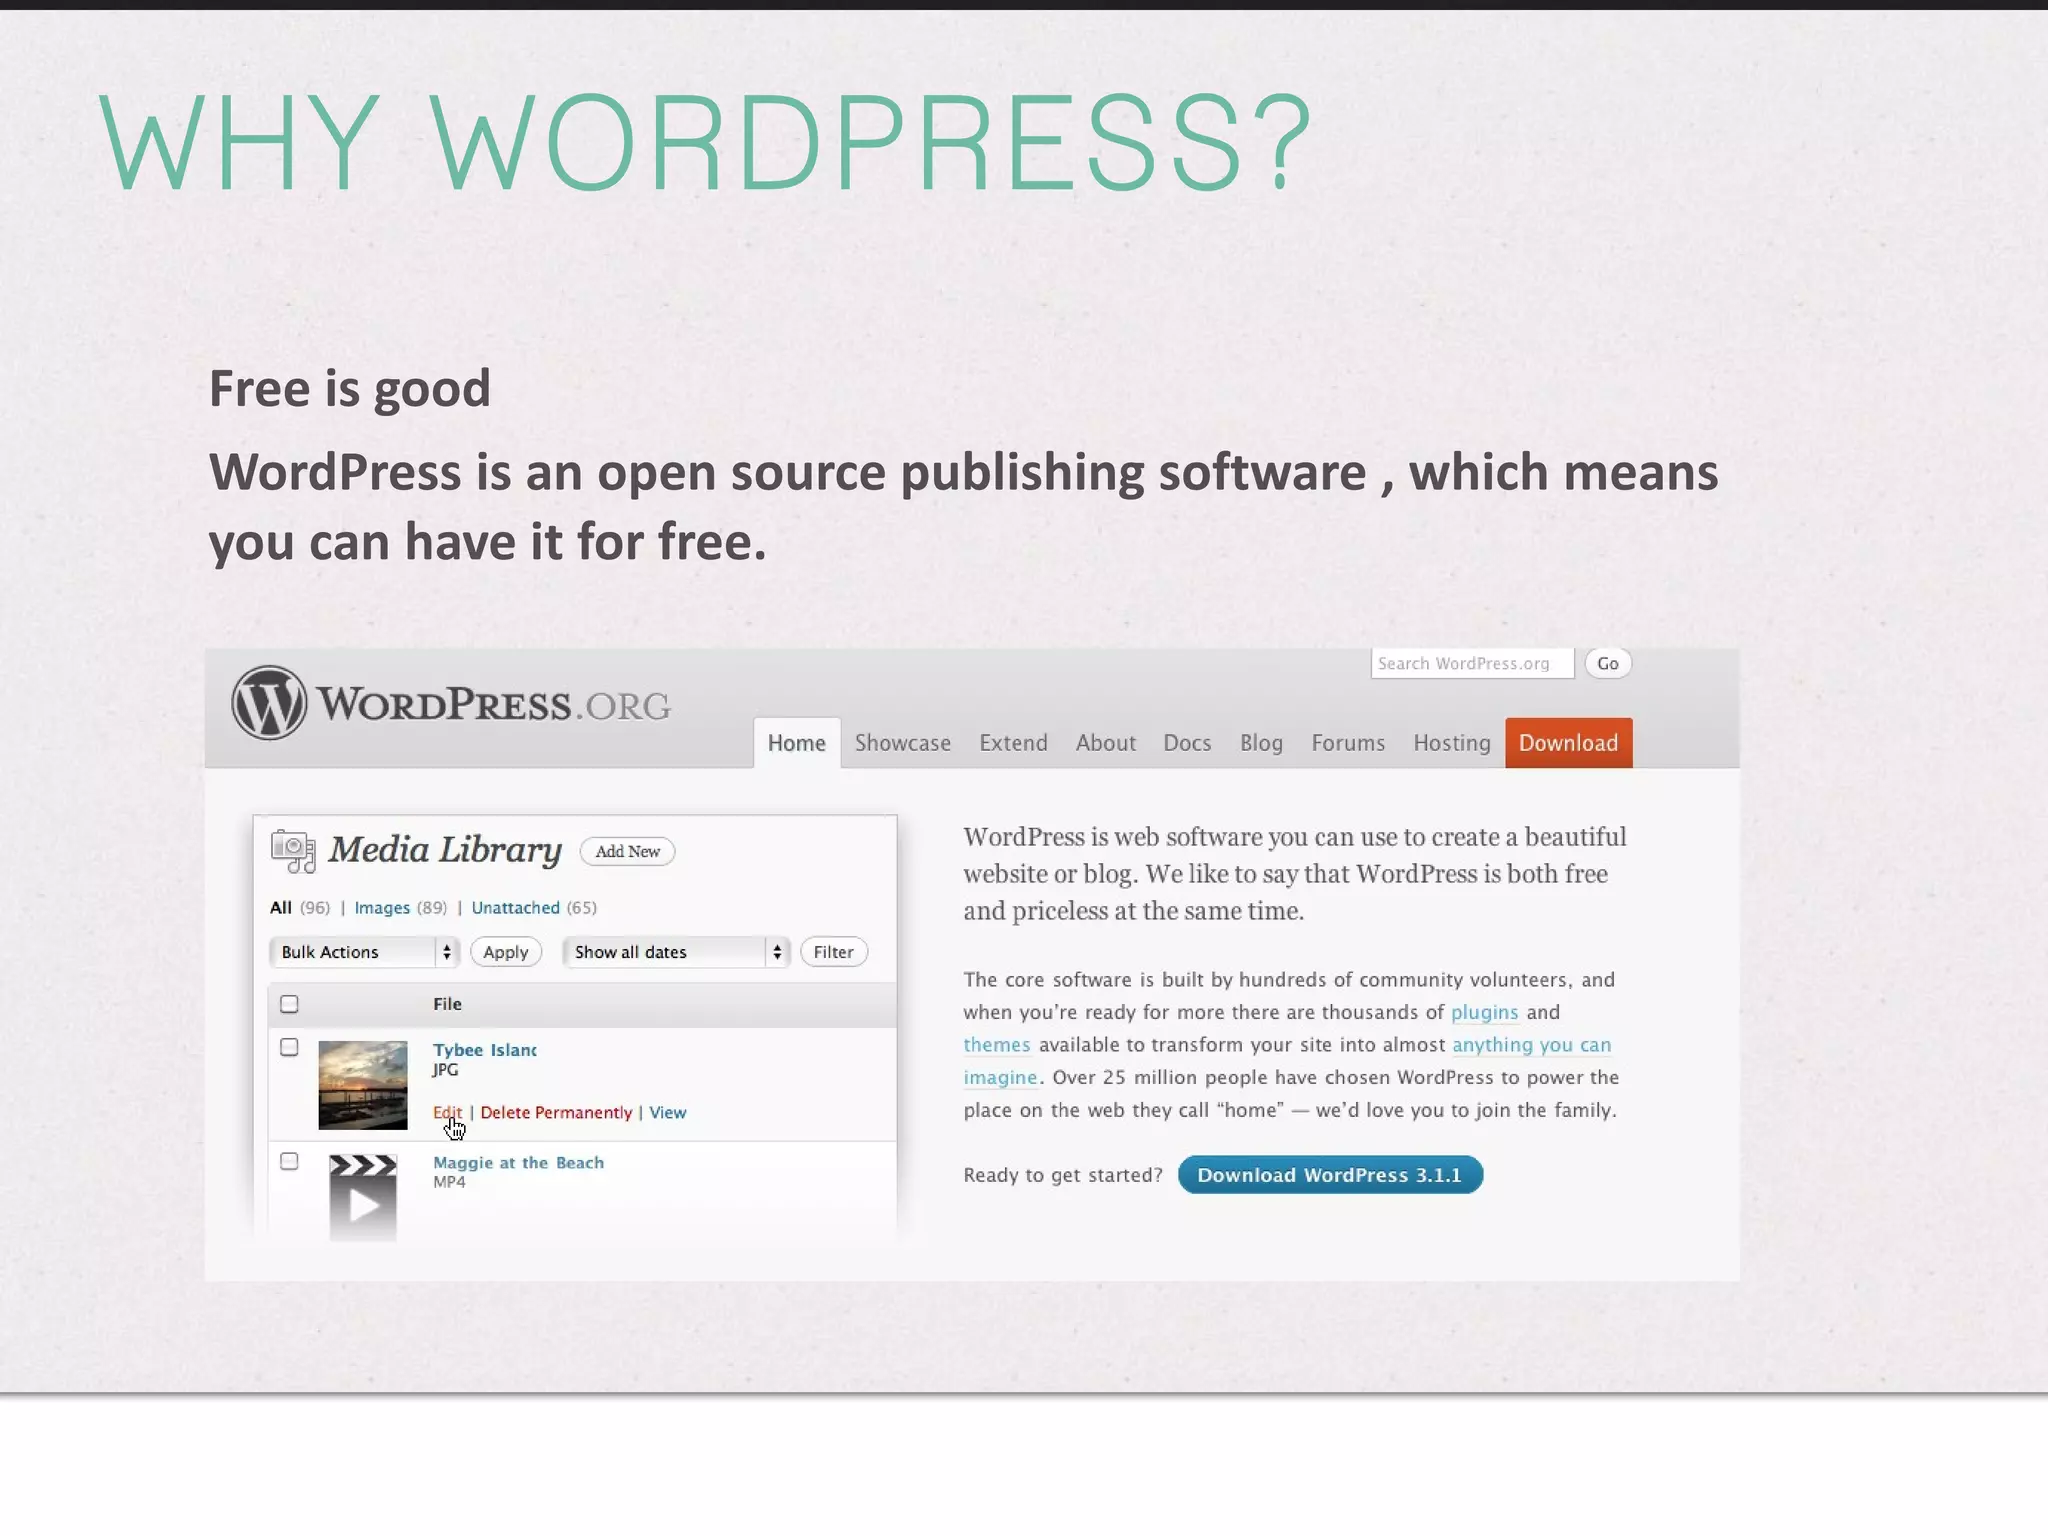The image size is (2048, 1536).
Task: Click the 'Ready to get started?' text
Action: [1063, 1175]
